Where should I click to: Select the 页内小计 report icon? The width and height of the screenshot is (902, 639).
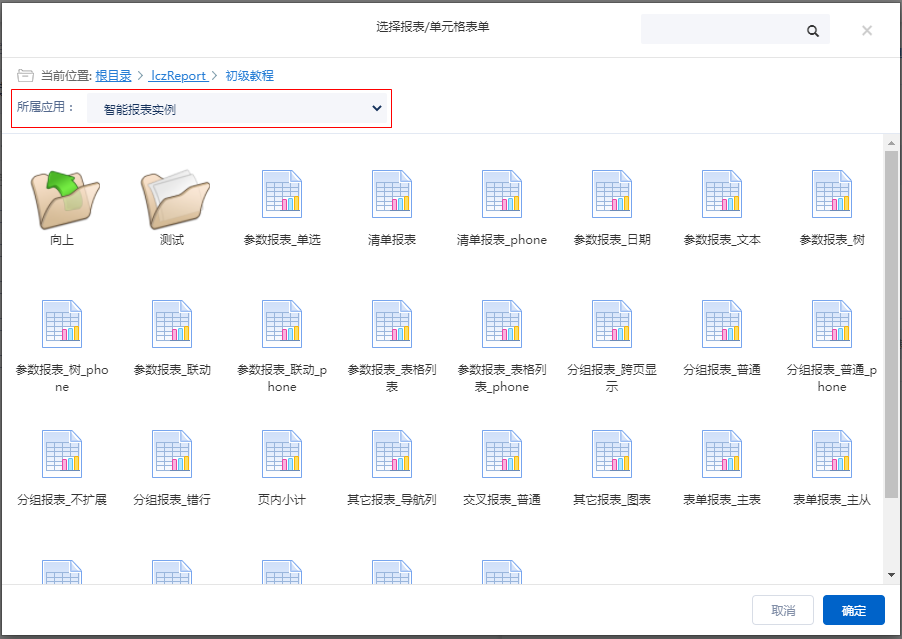(x=282, y=454)
